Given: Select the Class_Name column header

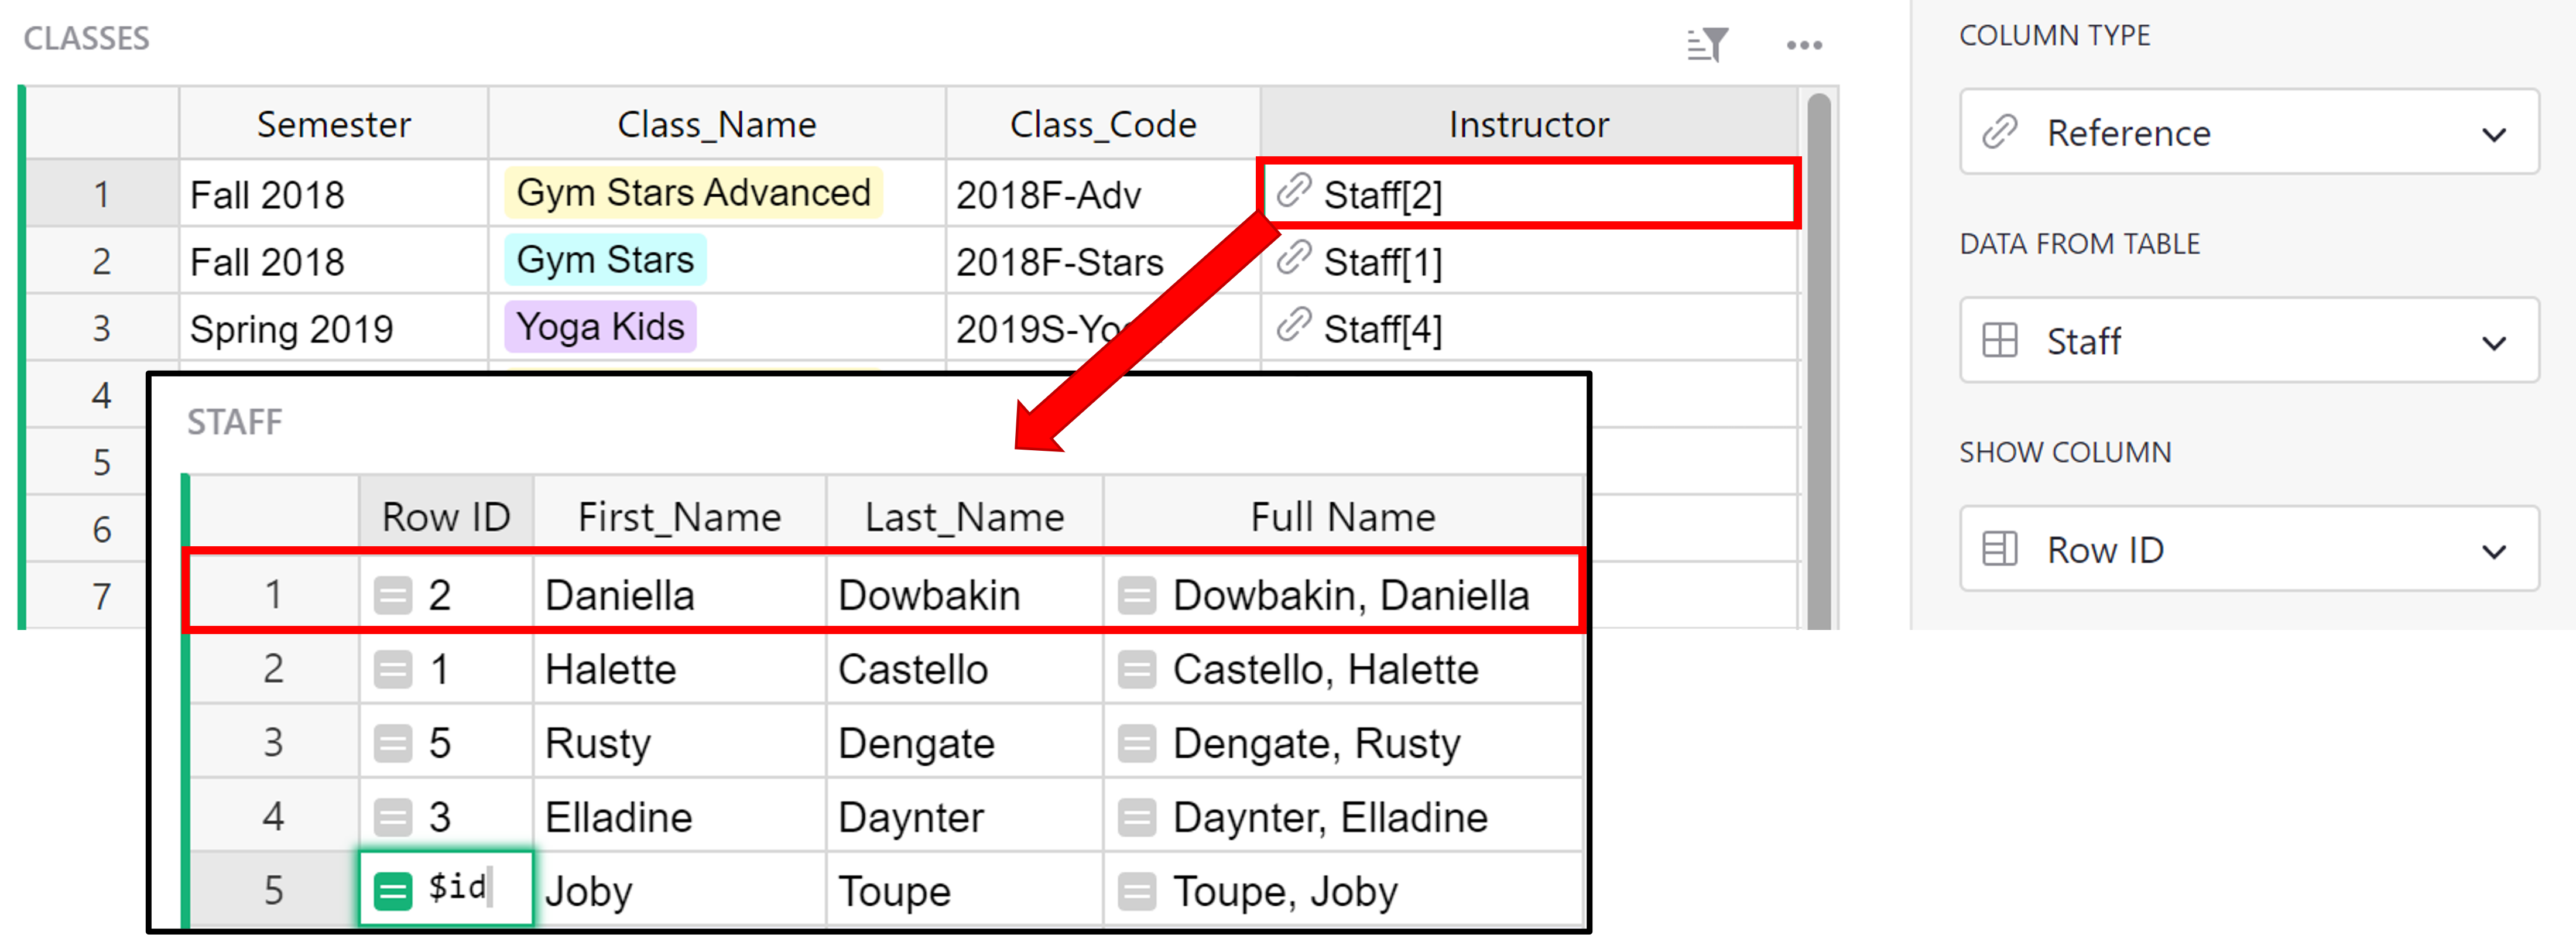Looking at the screenshot, I should [716, 123].
